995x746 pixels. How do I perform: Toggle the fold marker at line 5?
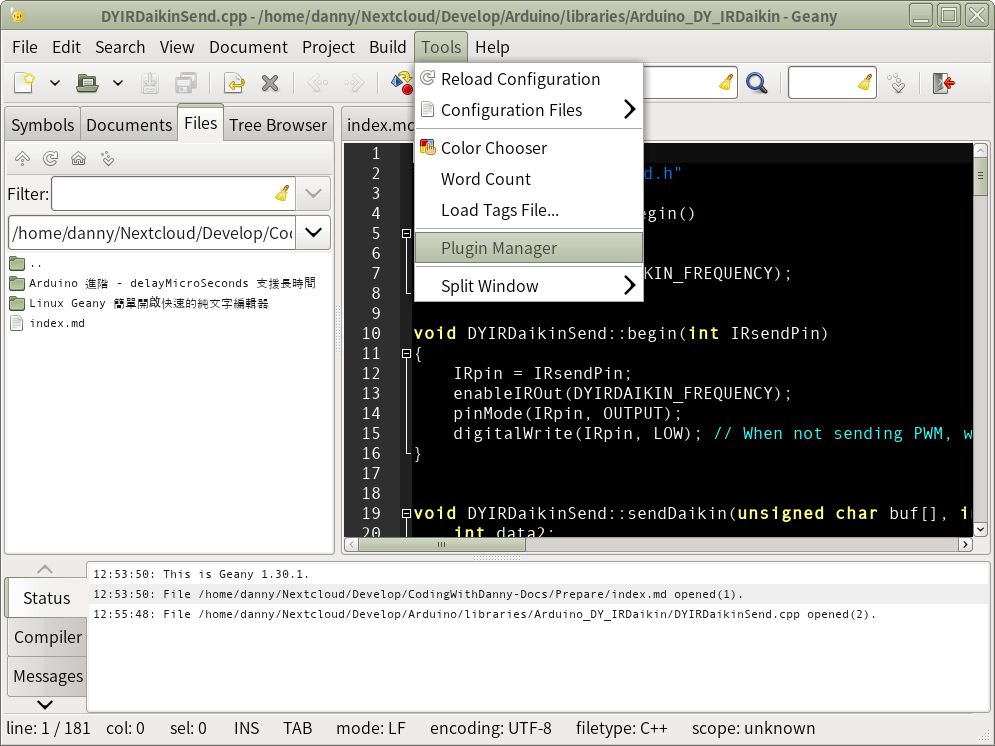pos(406,233)
